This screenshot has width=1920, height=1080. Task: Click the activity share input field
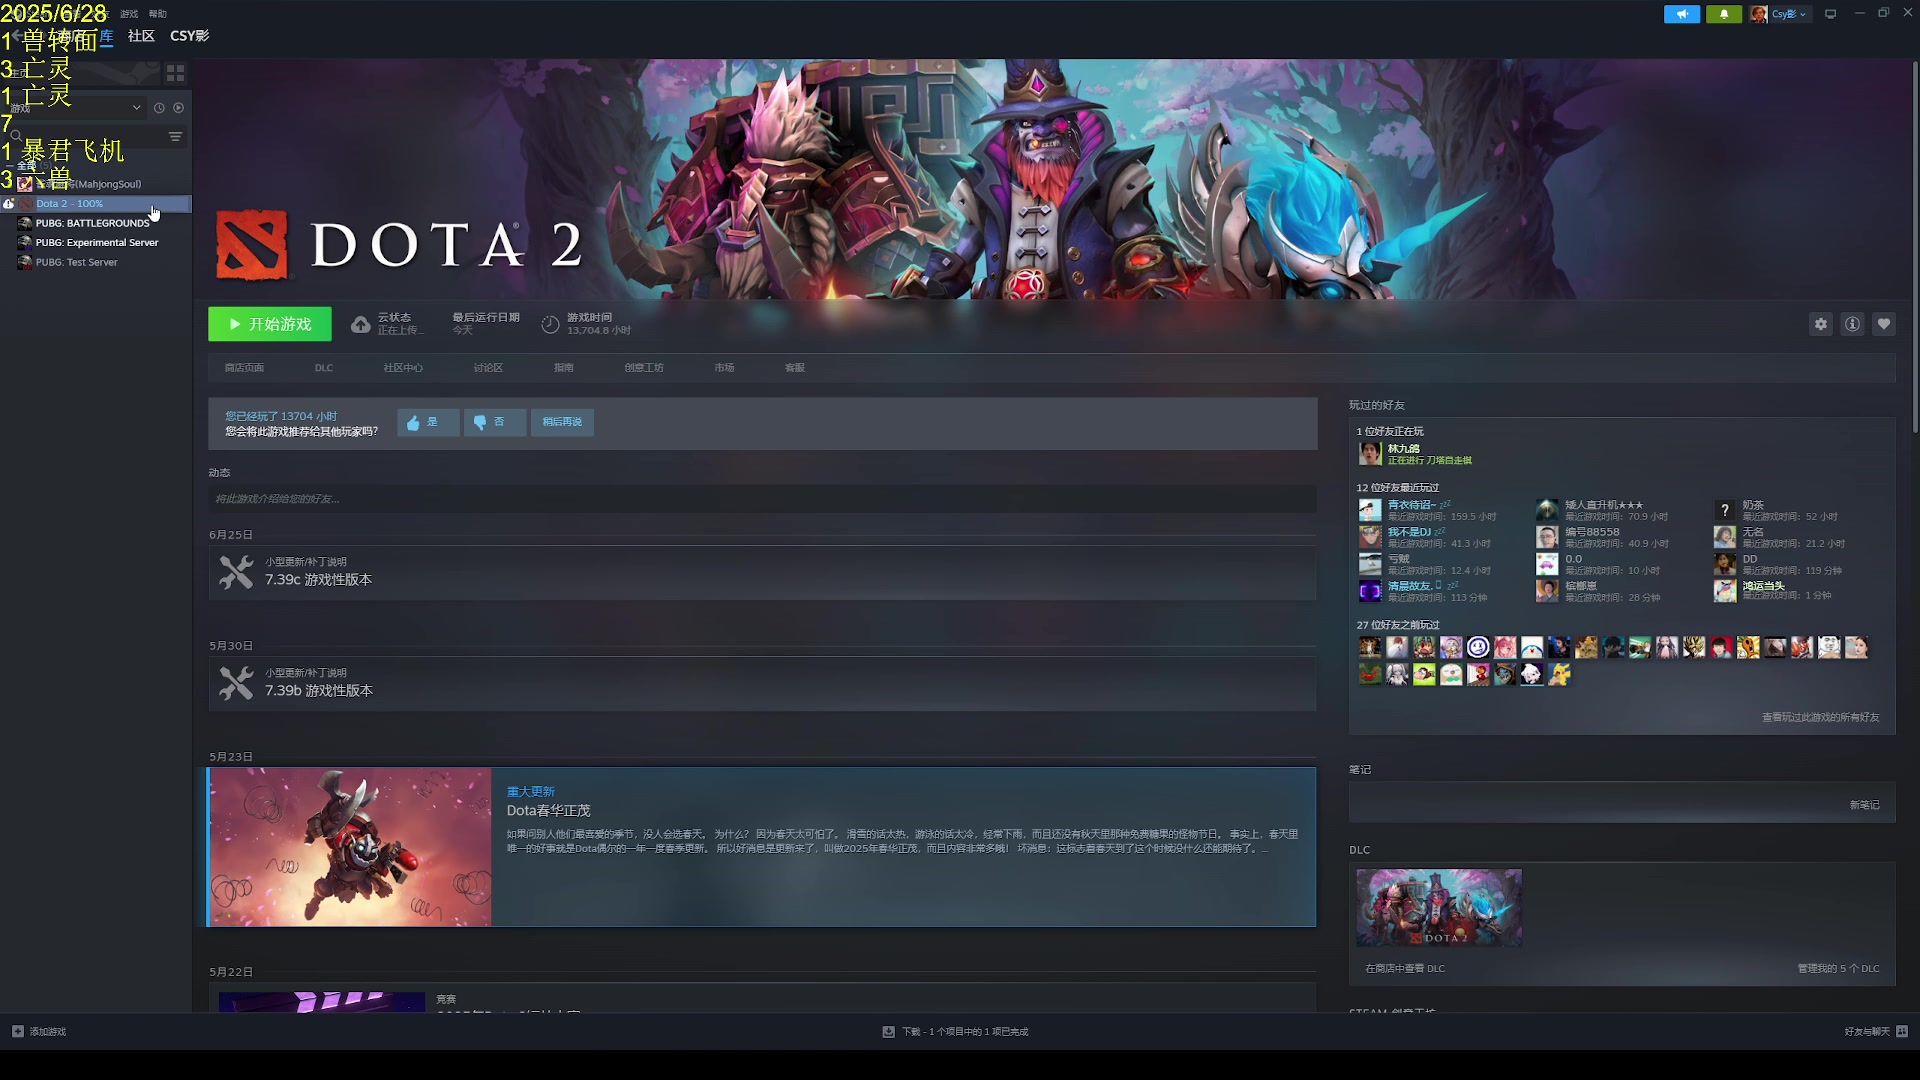(762, 498)
